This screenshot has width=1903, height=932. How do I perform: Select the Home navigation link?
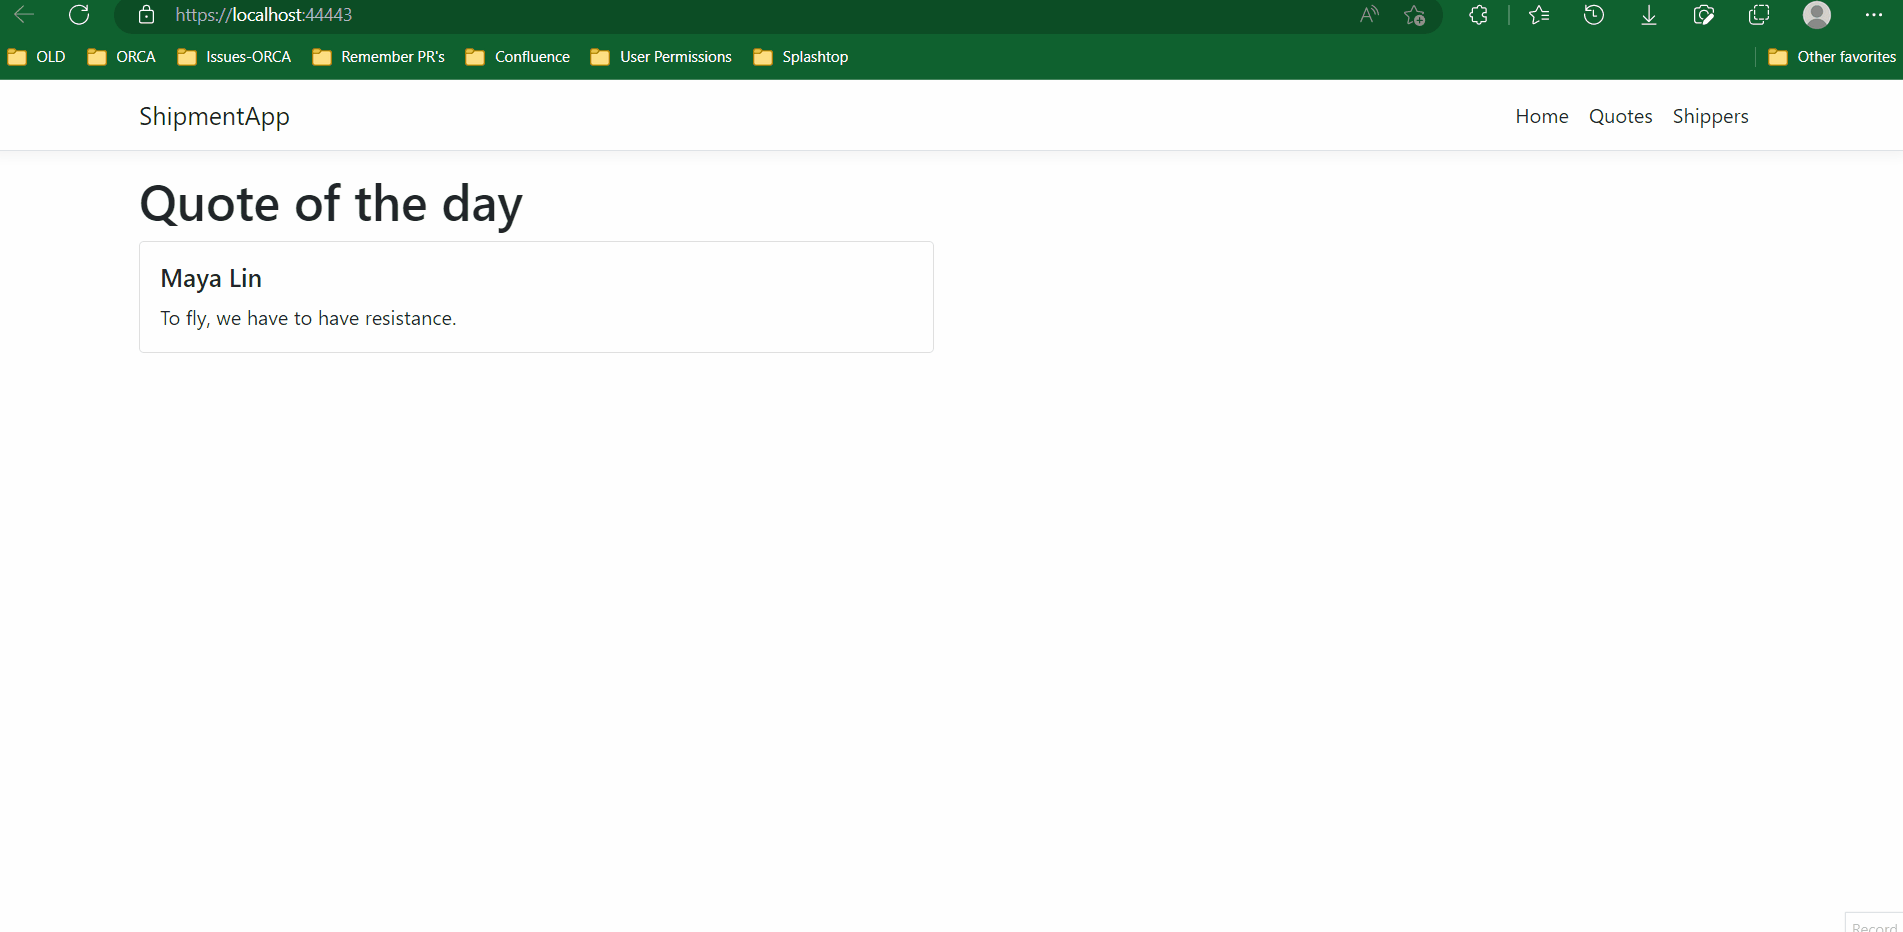pyautogui.click(x=1541, y=116)
